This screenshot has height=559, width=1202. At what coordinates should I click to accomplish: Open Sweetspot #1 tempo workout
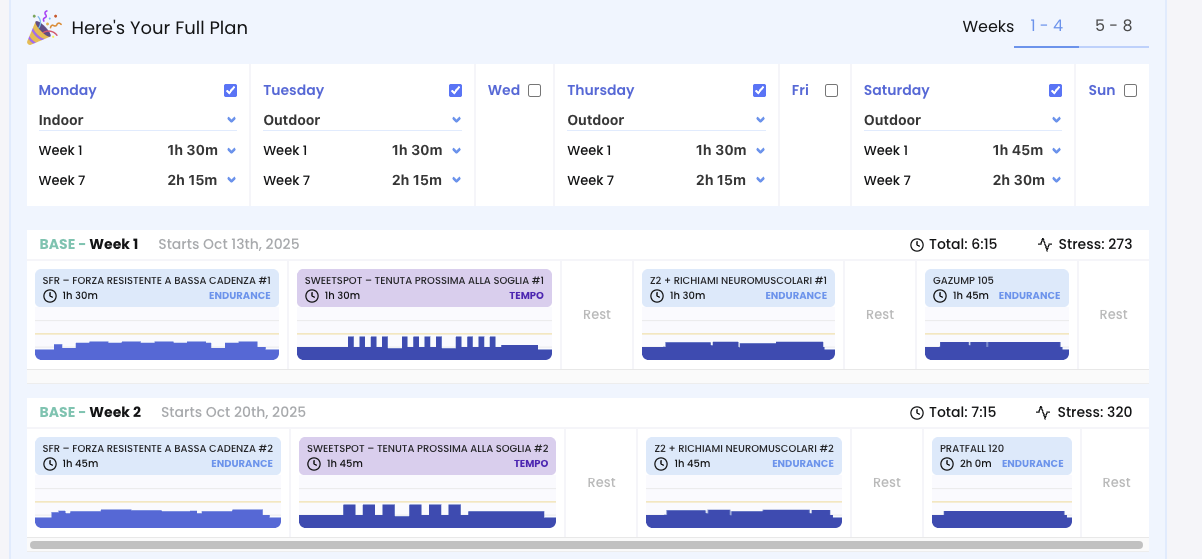(x=424, y=288)
